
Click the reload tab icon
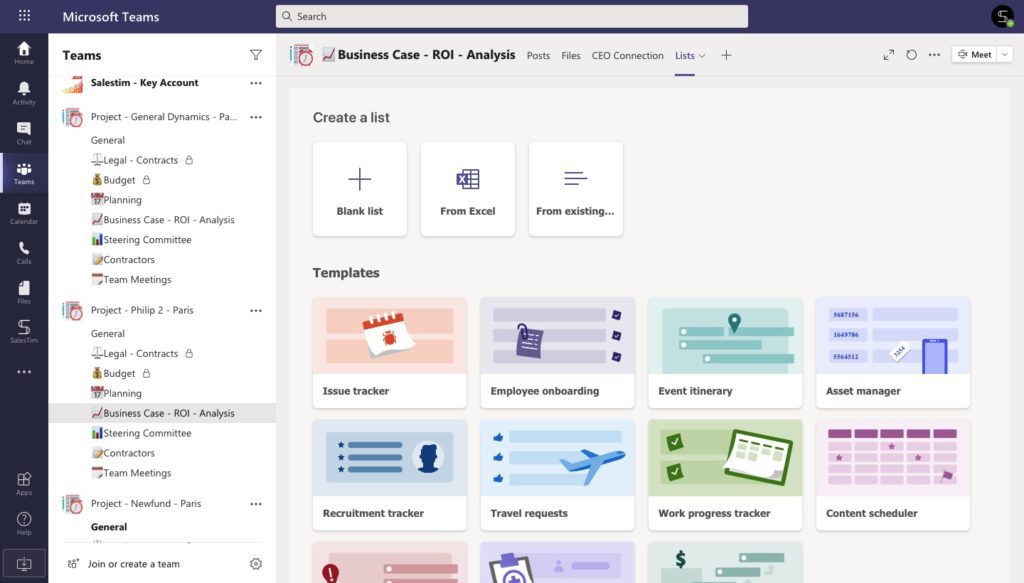click(x=911, y=55)
